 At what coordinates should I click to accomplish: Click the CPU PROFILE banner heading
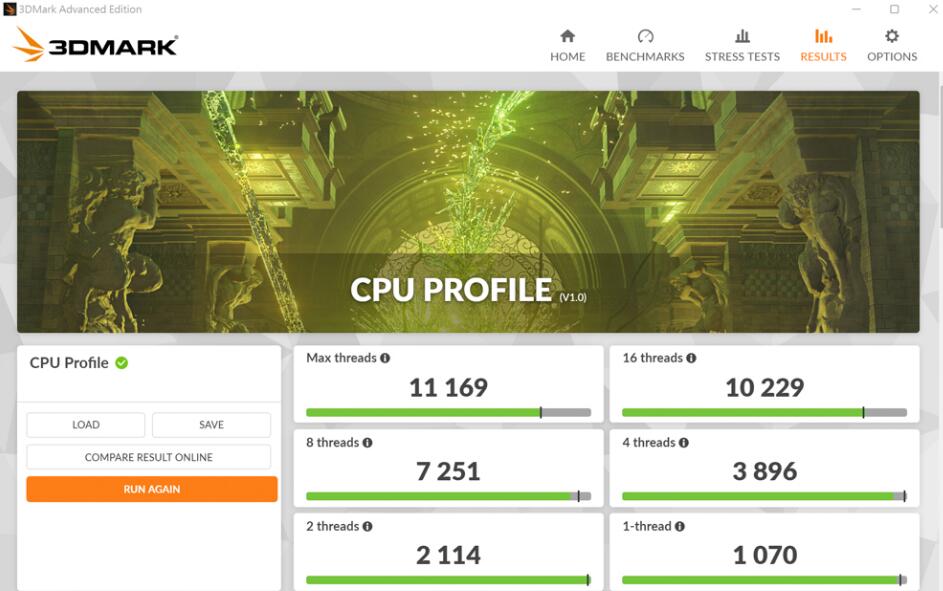(x=451, y=290)
